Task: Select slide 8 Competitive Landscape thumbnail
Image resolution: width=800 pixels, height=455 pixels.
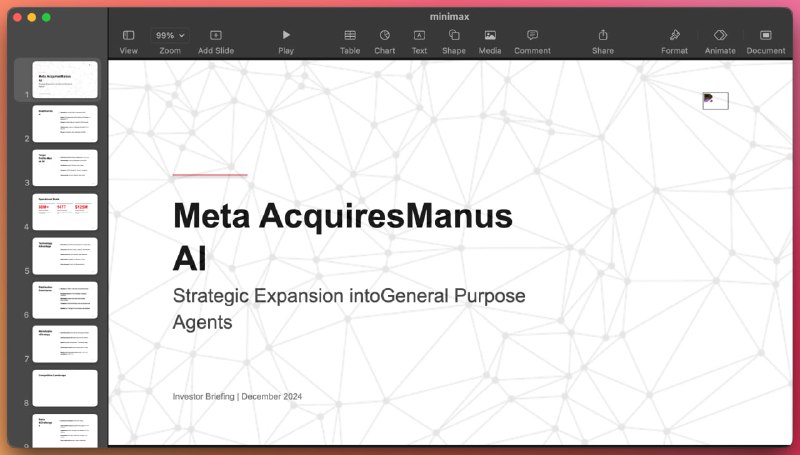Action: tap(65, 388)
